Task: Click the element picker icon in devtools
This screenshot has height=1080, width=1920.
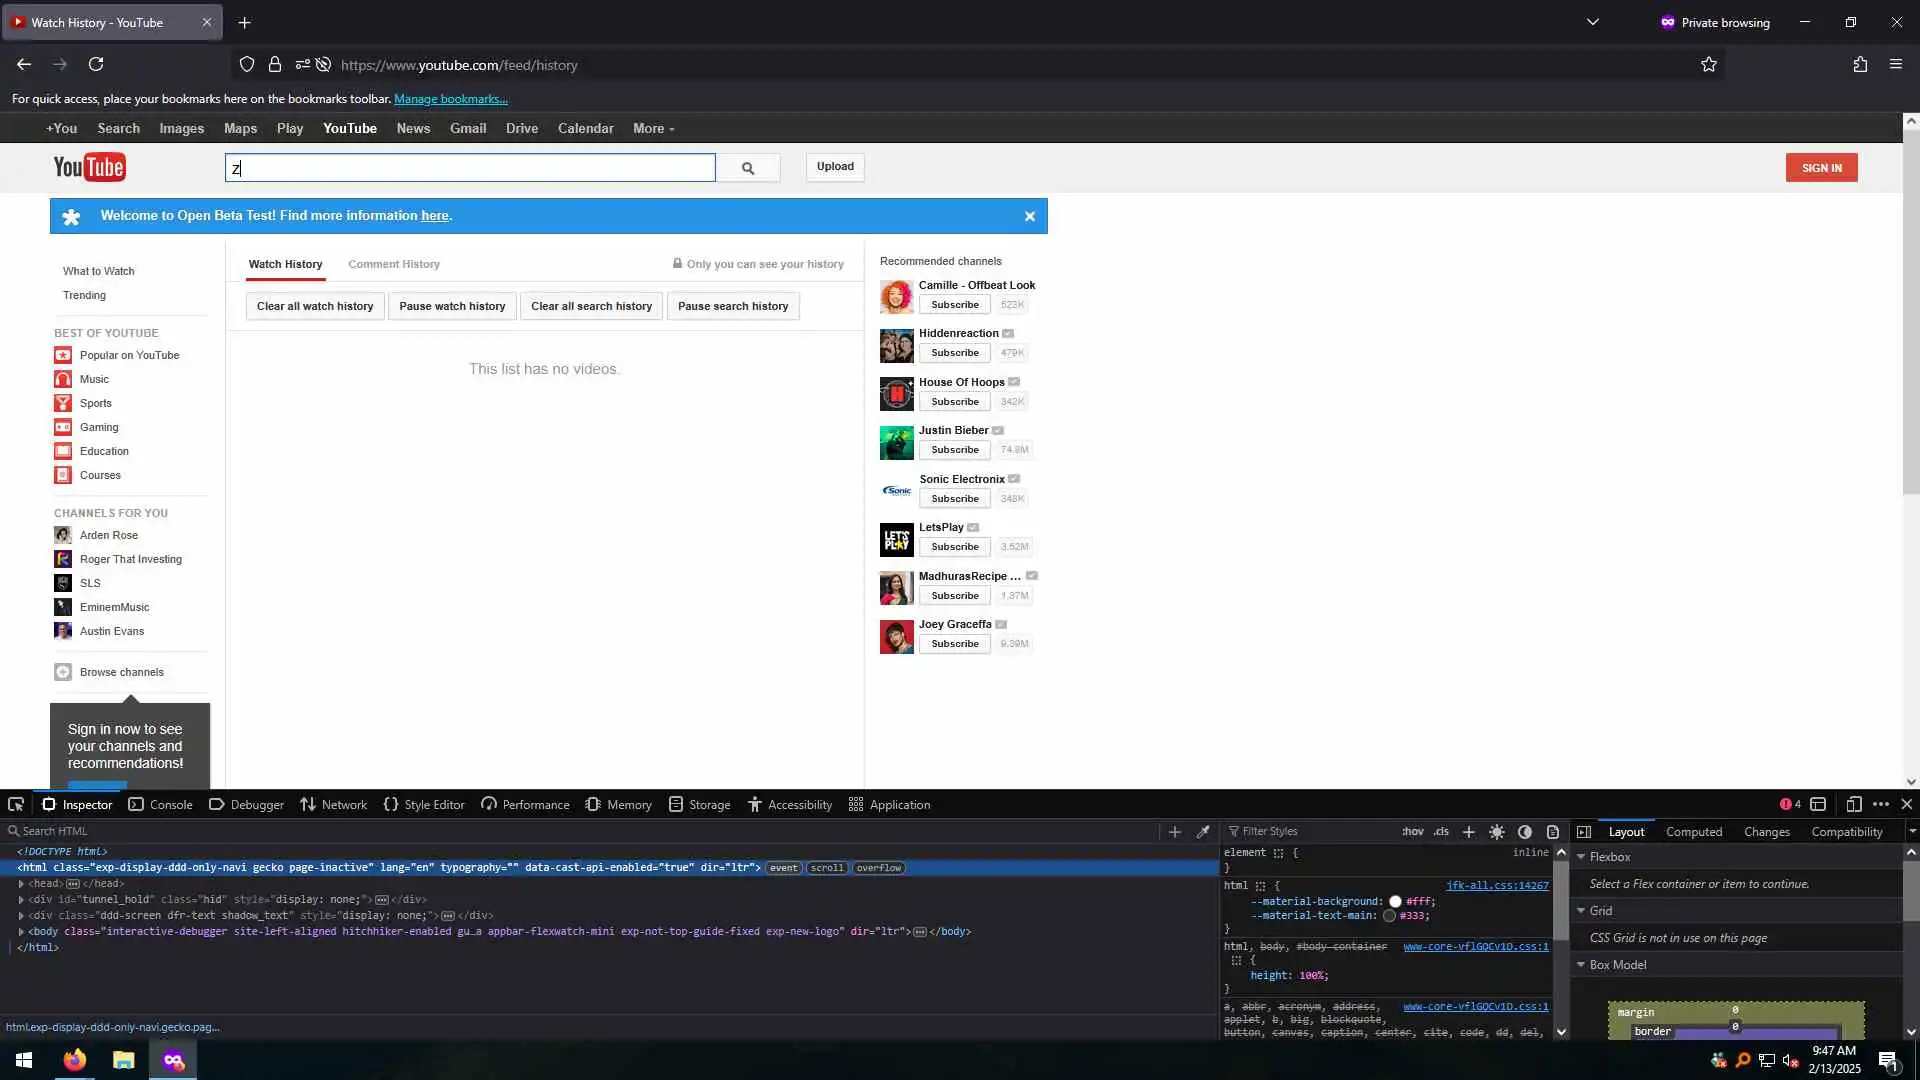Action: tap(16, 804)
